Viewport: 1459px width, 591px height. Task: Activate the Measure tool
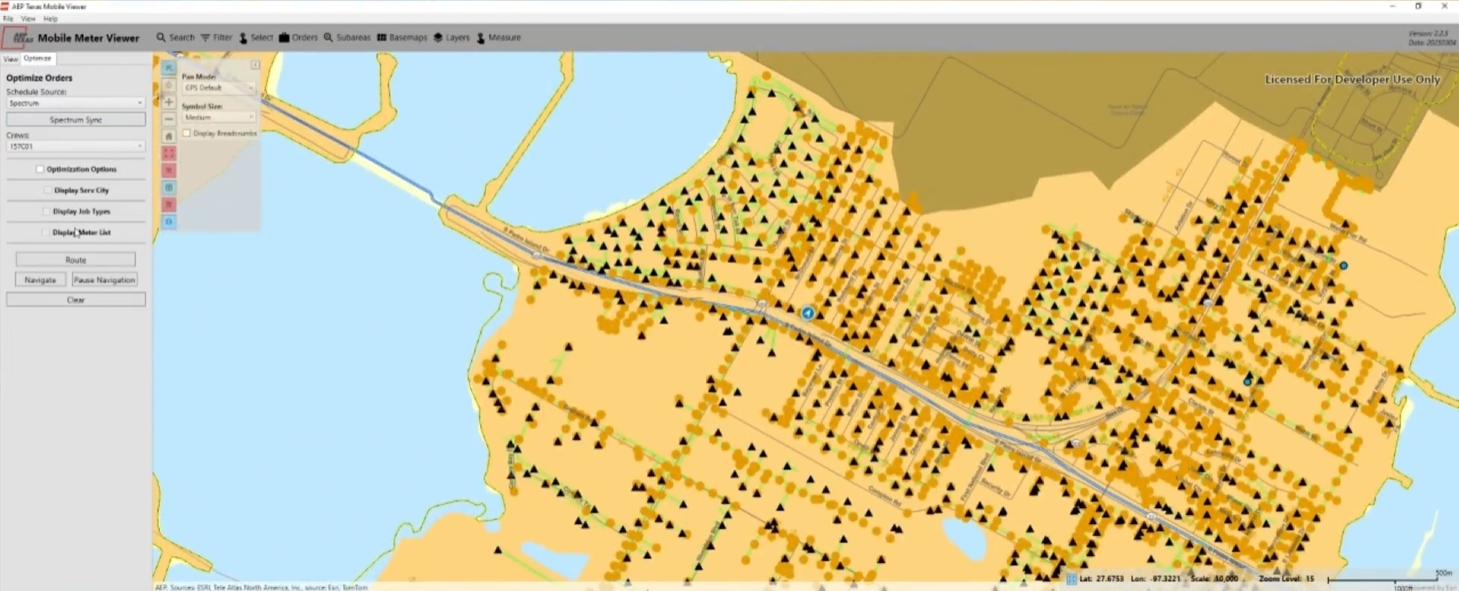[x=498, y=38]
